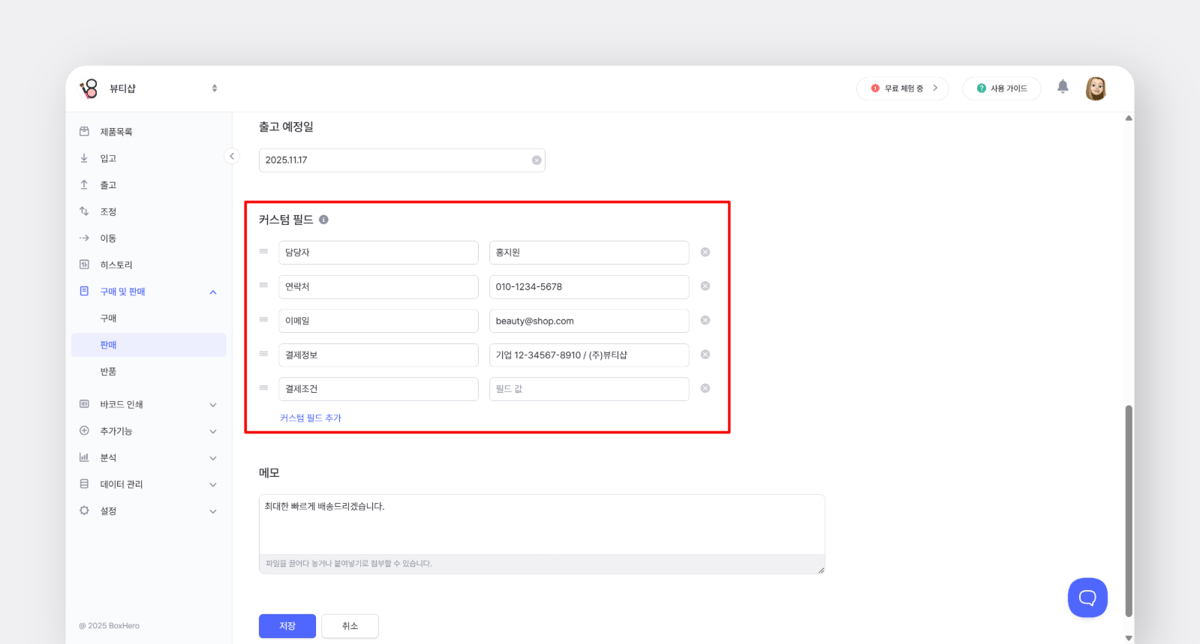Open the 제품목록 sidebar icon

(83, 130)
